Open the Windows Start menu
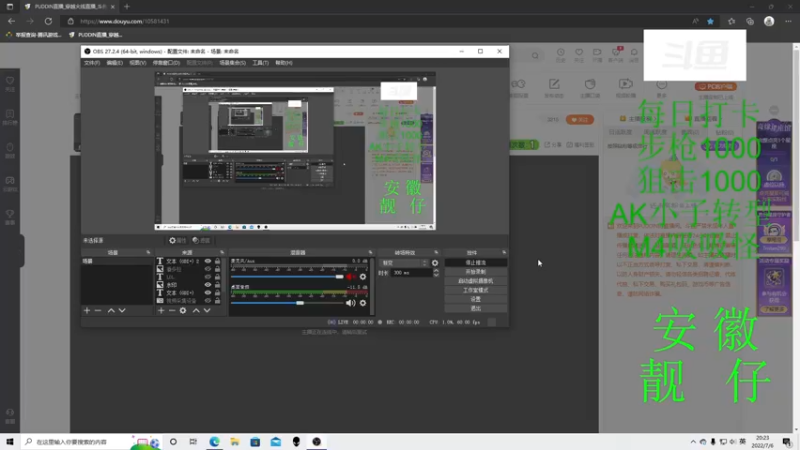This screenshot has width=800, height=450. coord(10,442)
